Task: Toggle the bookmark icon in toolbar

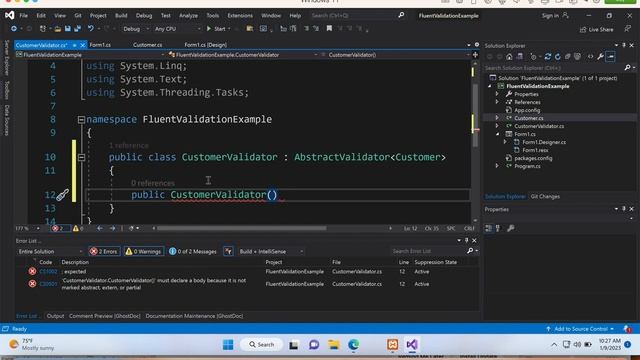Action: (329, 29)
